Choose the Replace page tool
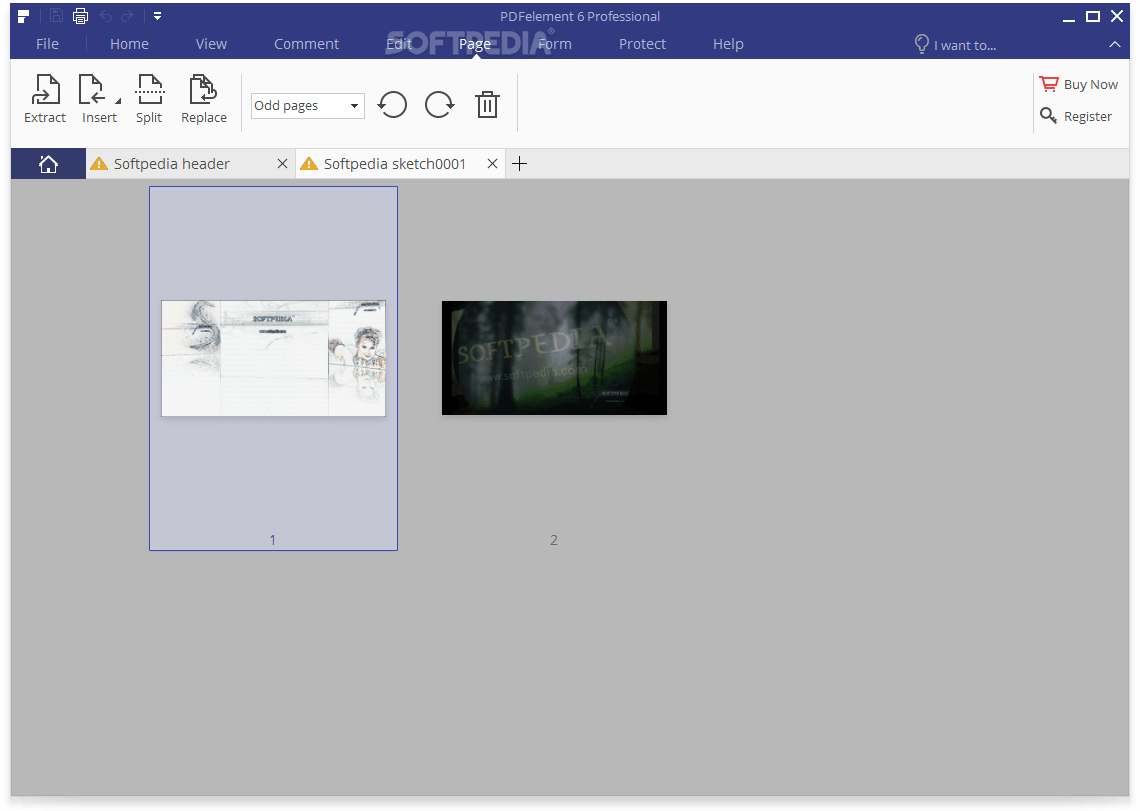The height and width of the screenshot is (811, 1140). point(204,99)
